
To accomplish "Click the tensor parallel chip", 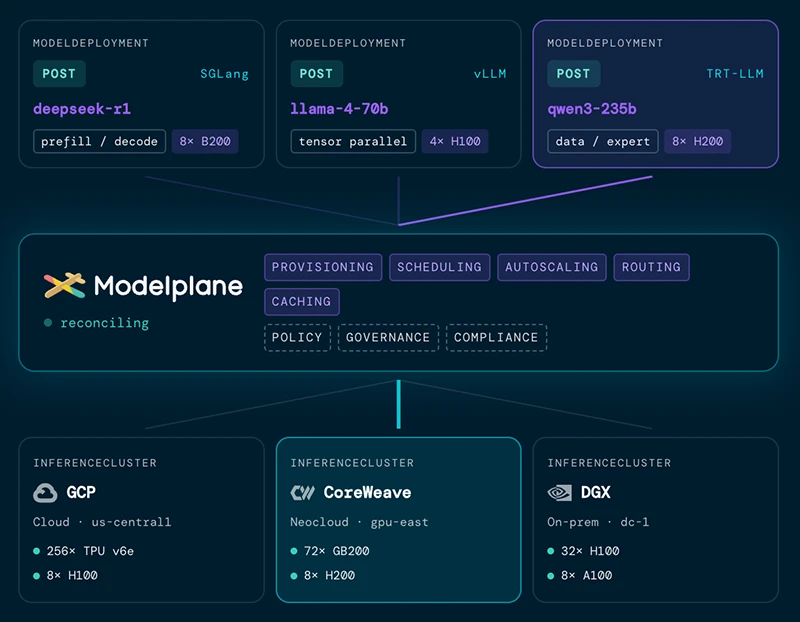I will (353, 141).
